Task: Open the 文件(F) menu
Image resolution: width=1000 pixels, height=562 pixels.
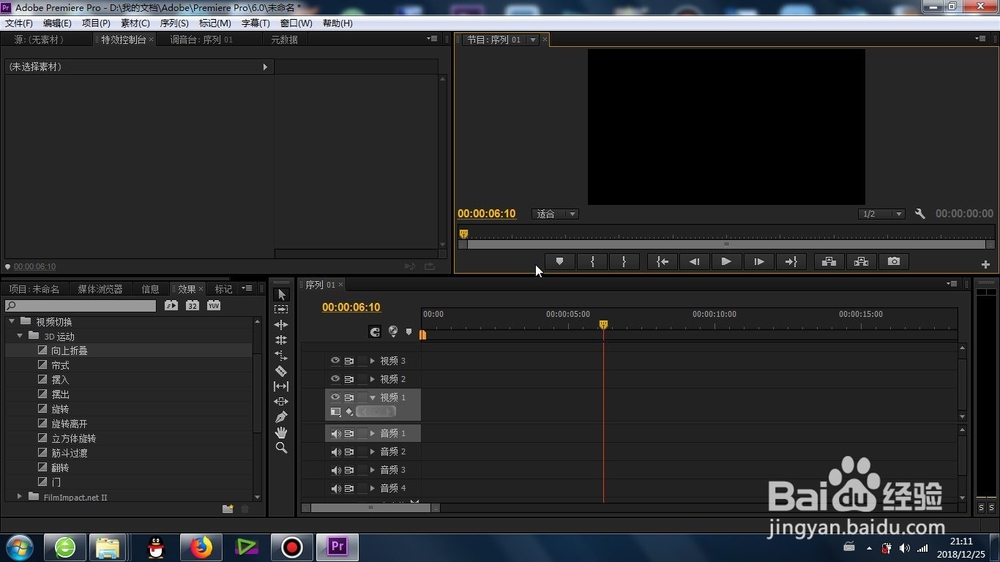Action: click(x=19, y=23)
